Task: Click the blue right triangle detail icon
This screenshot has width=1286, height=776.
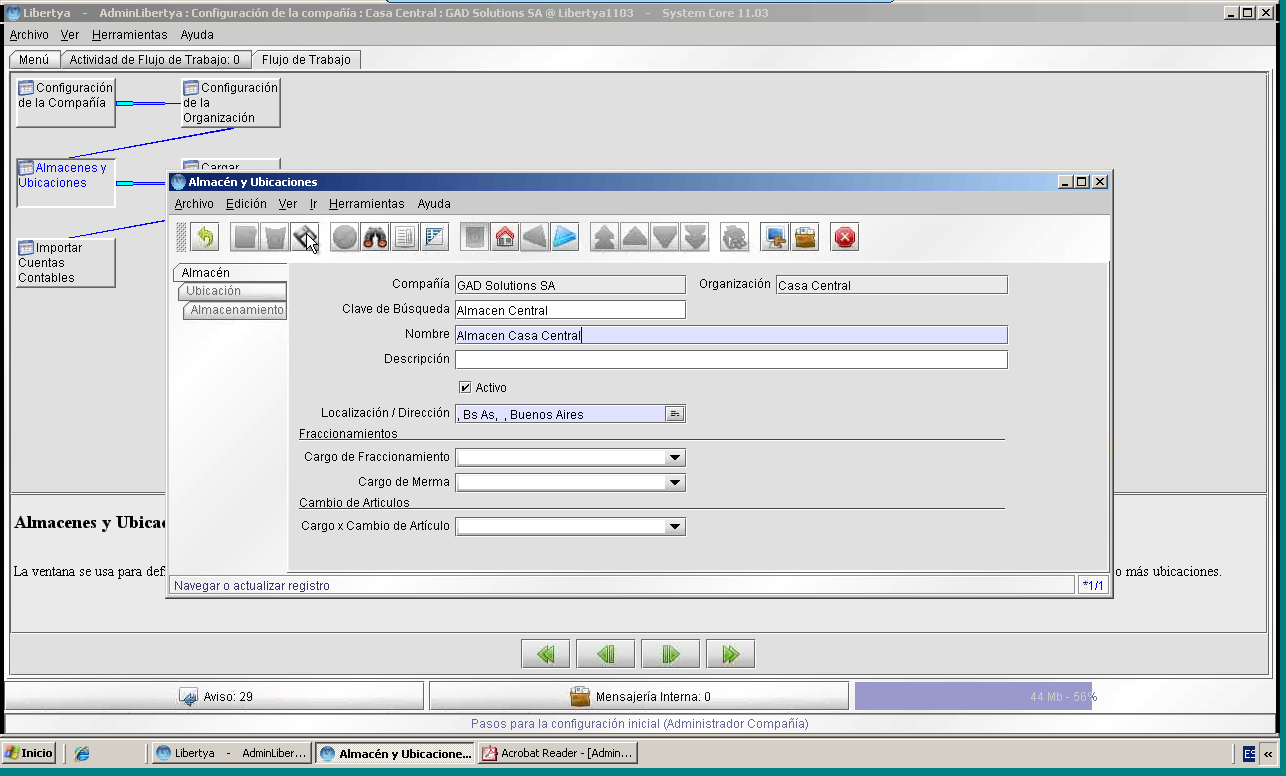Action: (x=565, y=237)
